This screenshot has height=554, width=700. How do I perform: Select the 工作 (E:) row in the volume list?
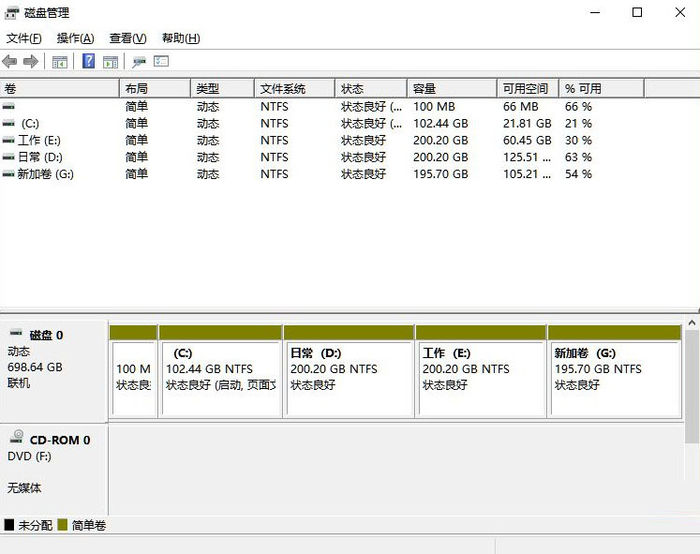[x=40, y=140]
